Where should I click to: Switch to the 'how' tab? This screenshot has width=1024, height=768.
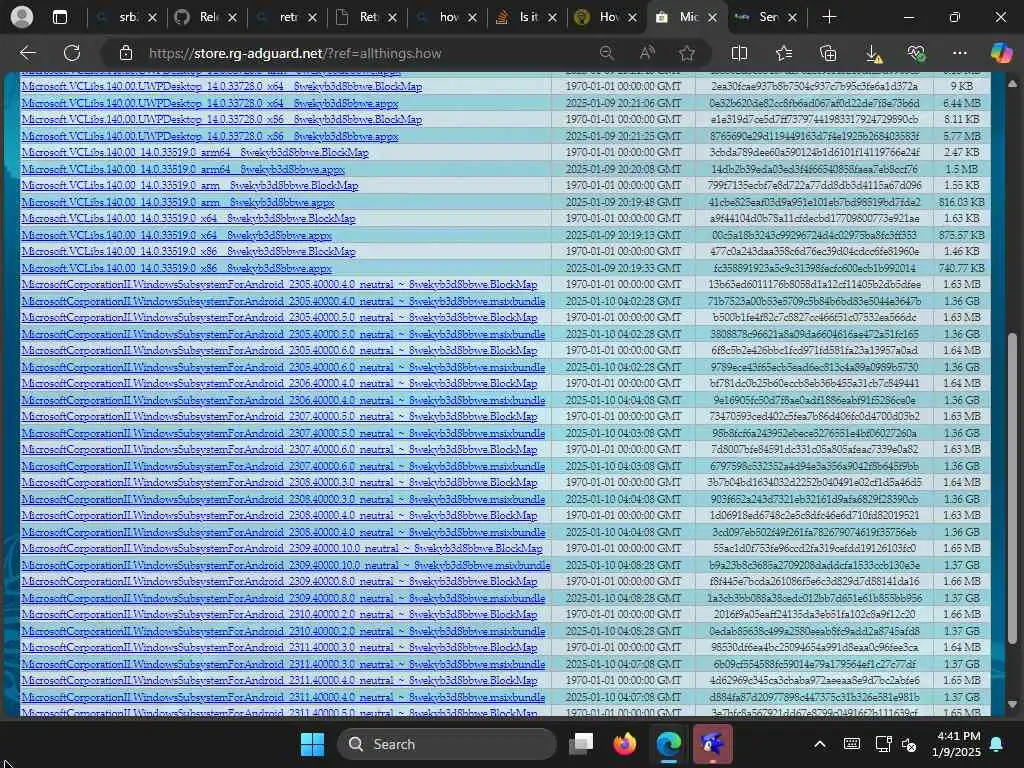tap(446, 18)
